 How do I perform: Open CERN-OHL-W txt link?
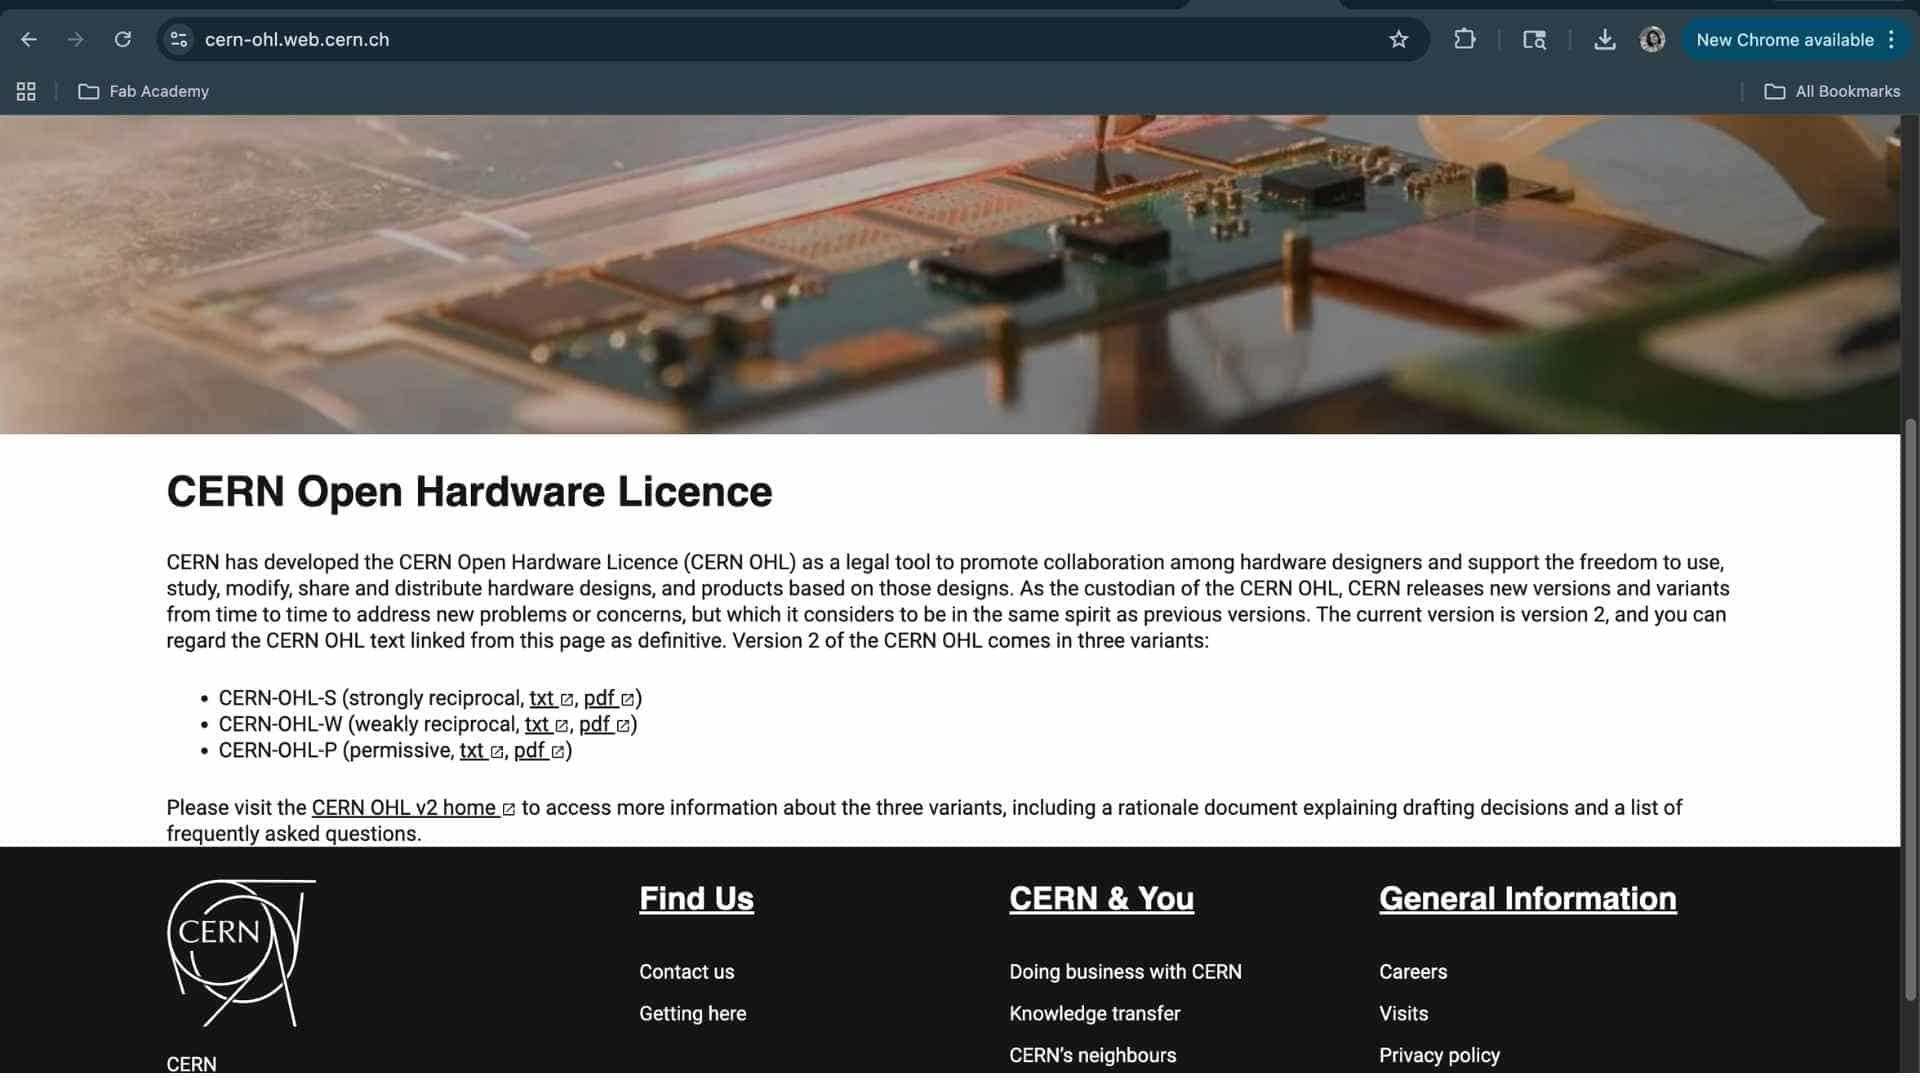coord(546,725)
